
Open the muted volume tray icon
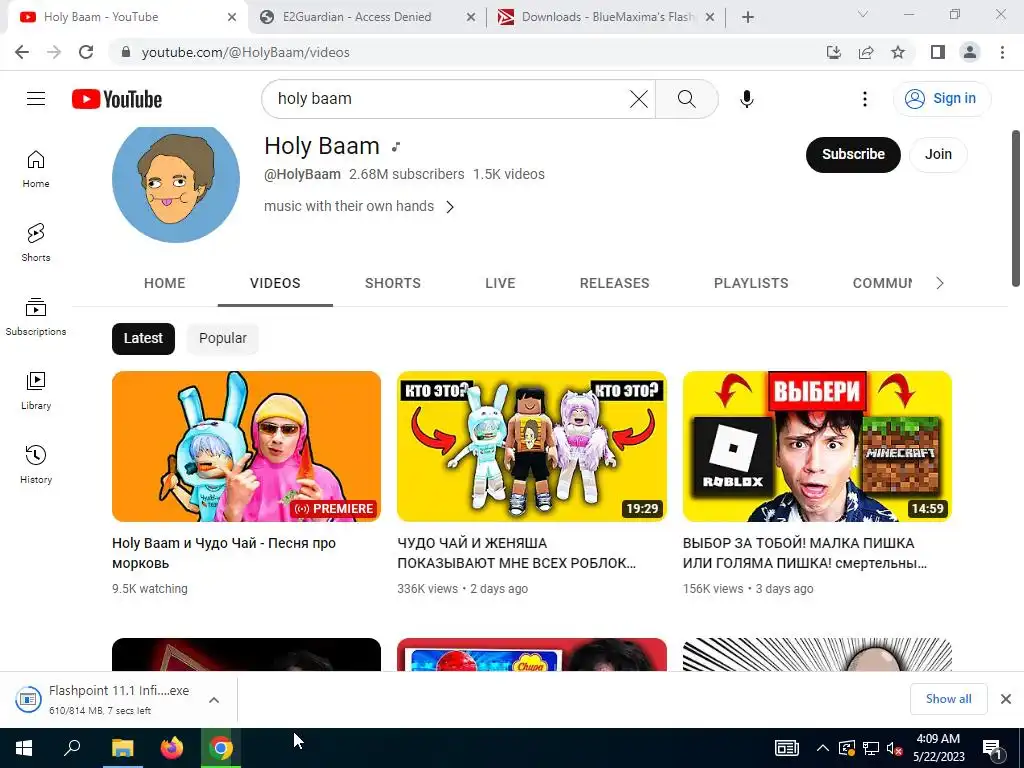click(x=894, y=748)
